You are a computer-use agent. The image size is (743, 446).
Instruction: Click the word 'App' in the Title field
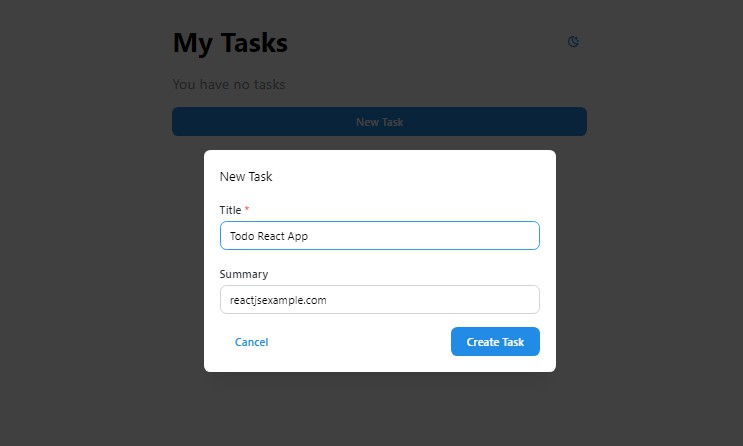[298, 236]
